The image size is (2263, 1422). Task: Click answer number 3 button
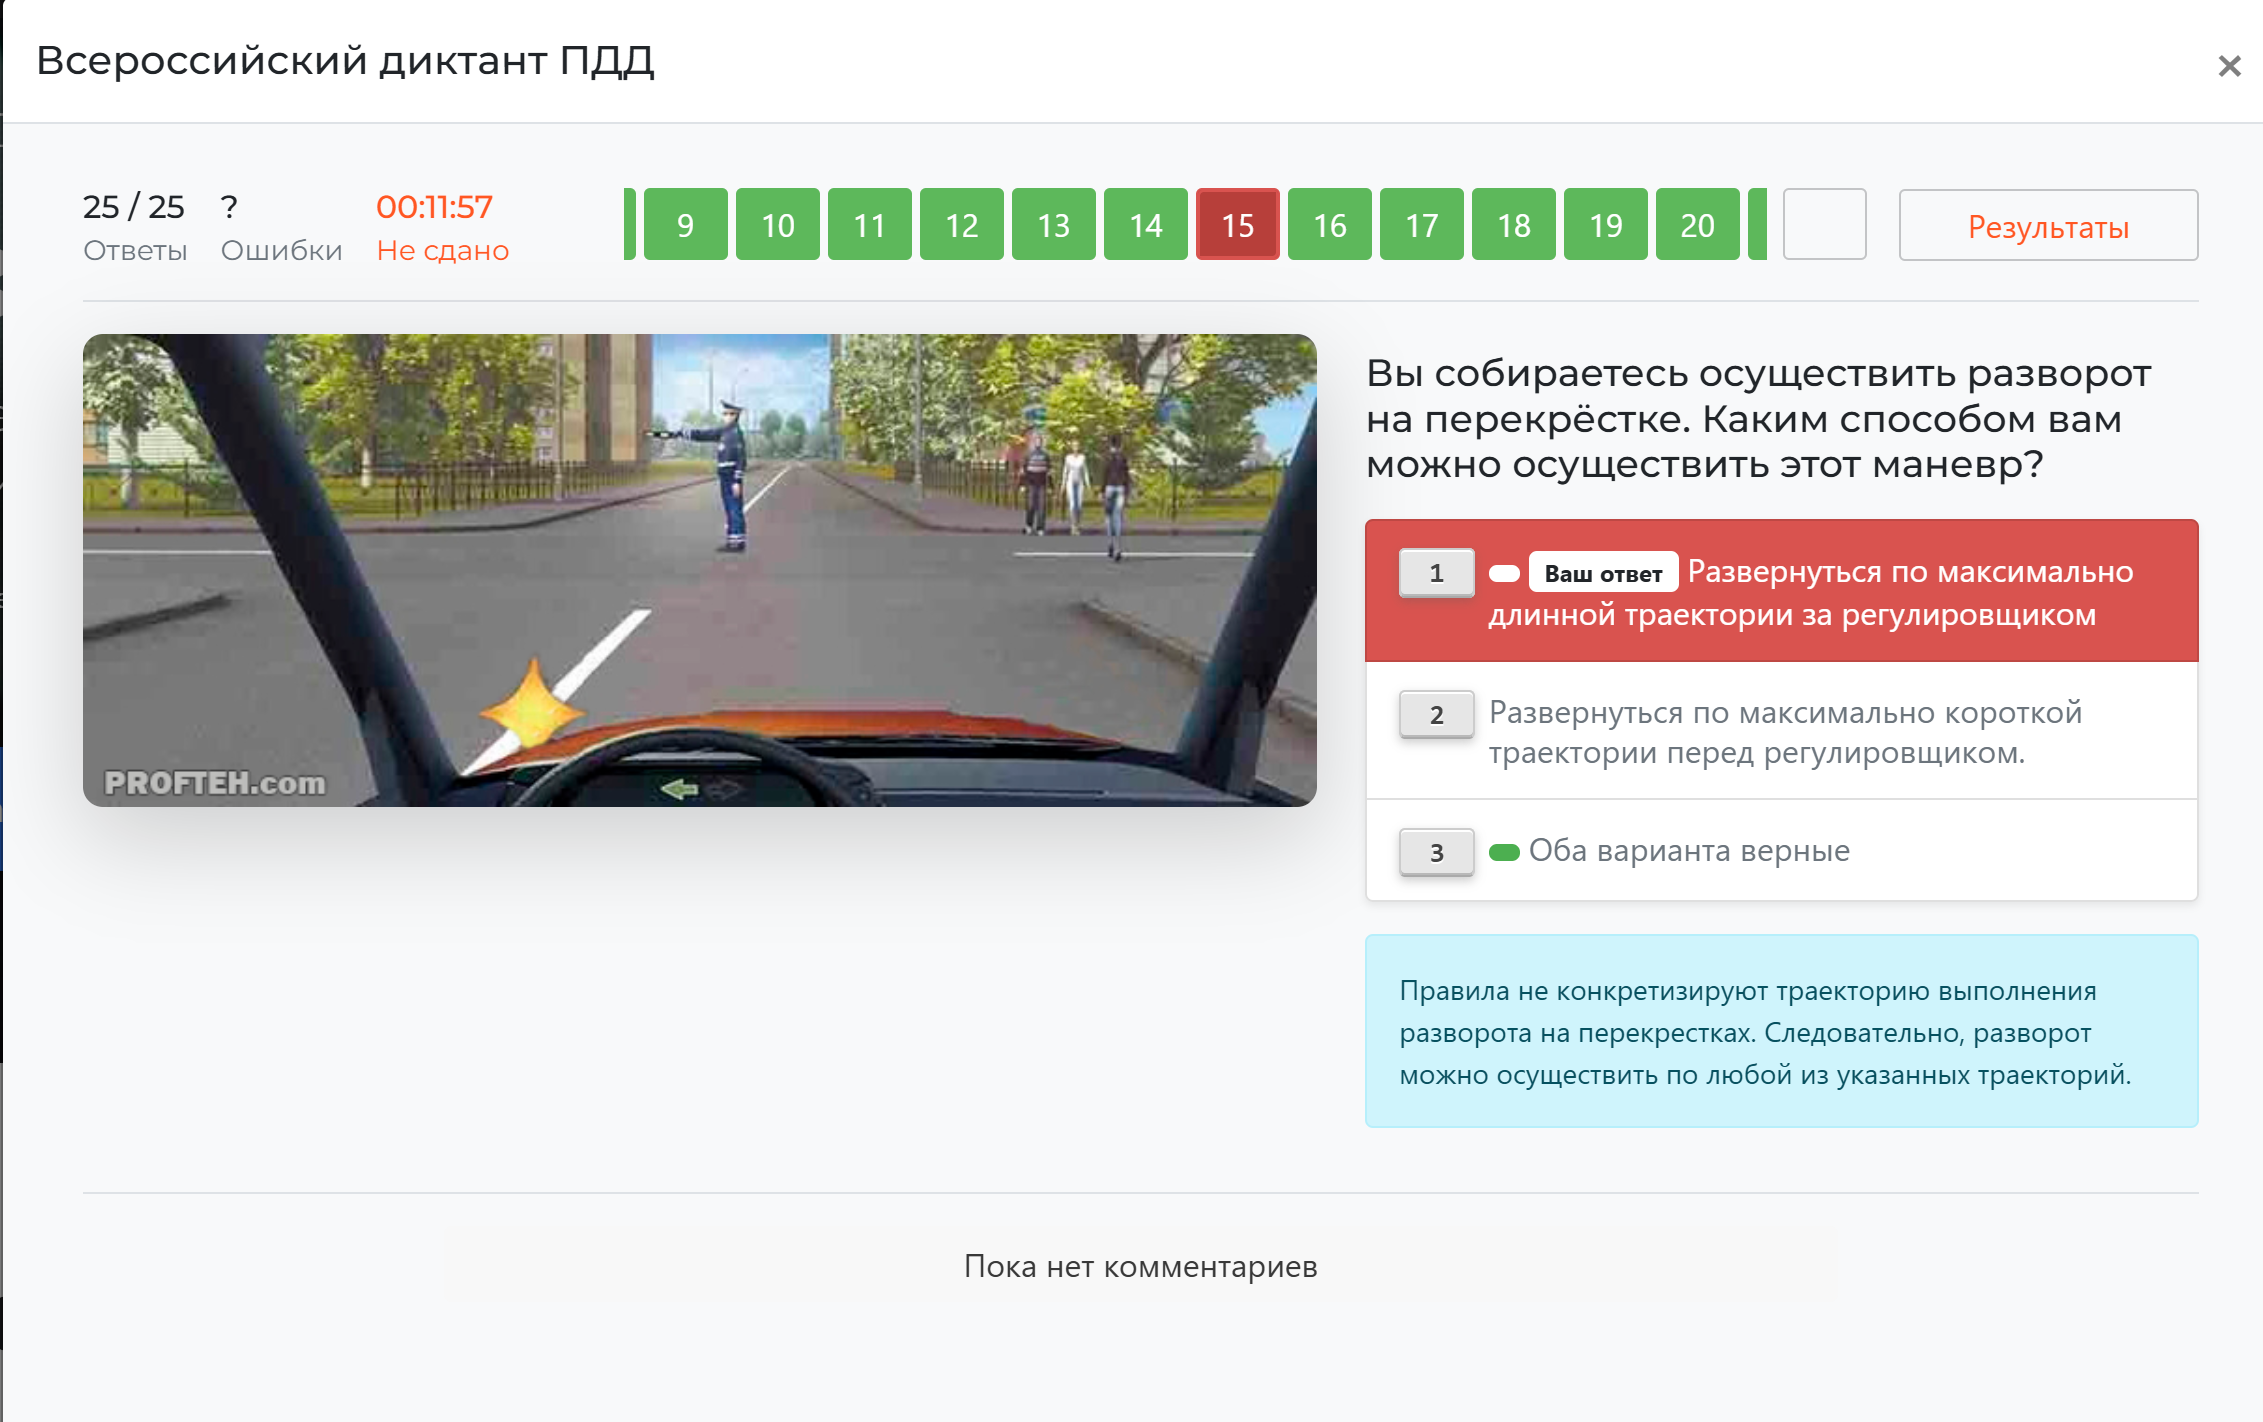1437,852
